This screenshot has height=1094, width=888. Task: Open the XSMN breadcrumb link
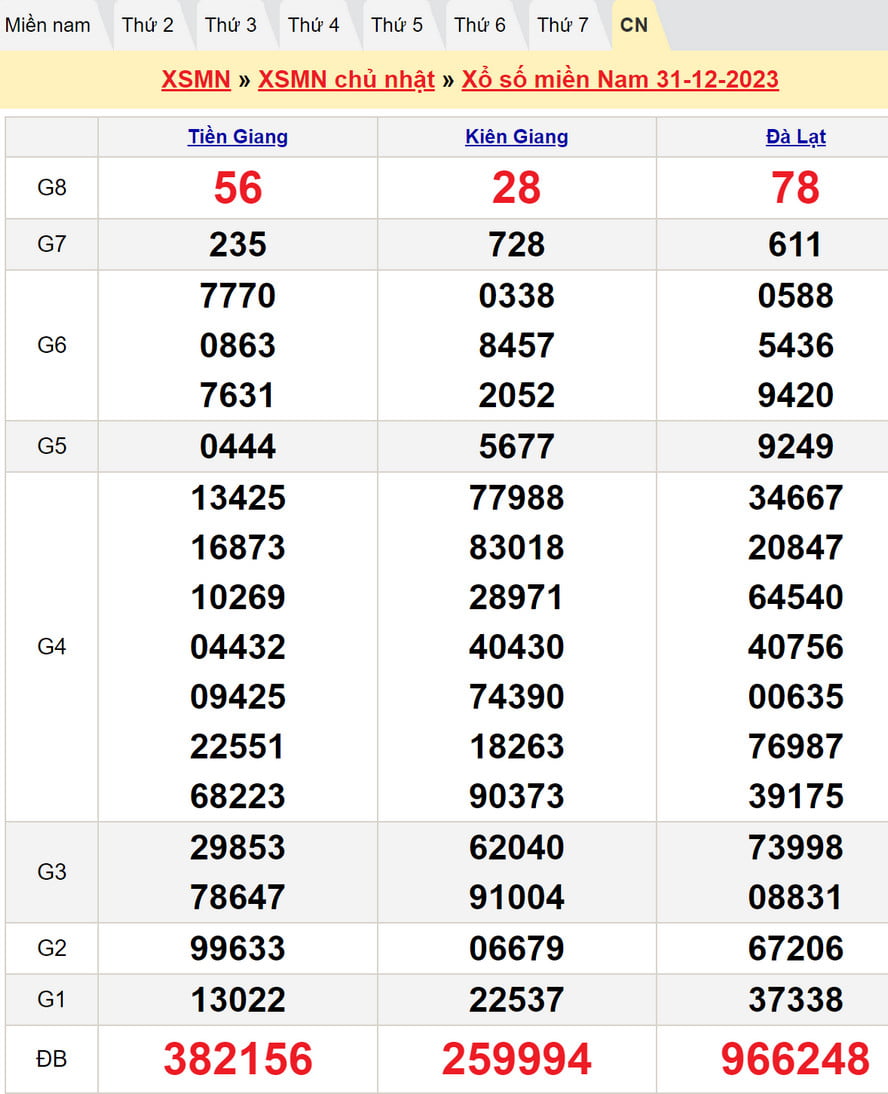point(196,80)
